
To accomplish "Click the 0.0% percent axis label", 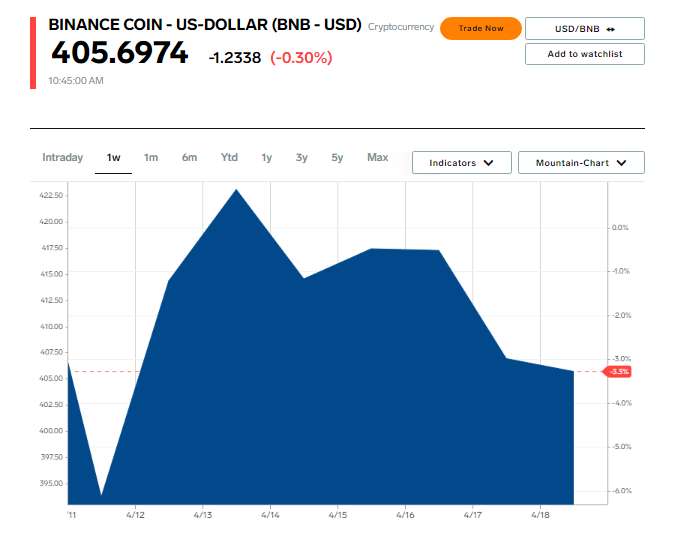I will coord(620,228).
